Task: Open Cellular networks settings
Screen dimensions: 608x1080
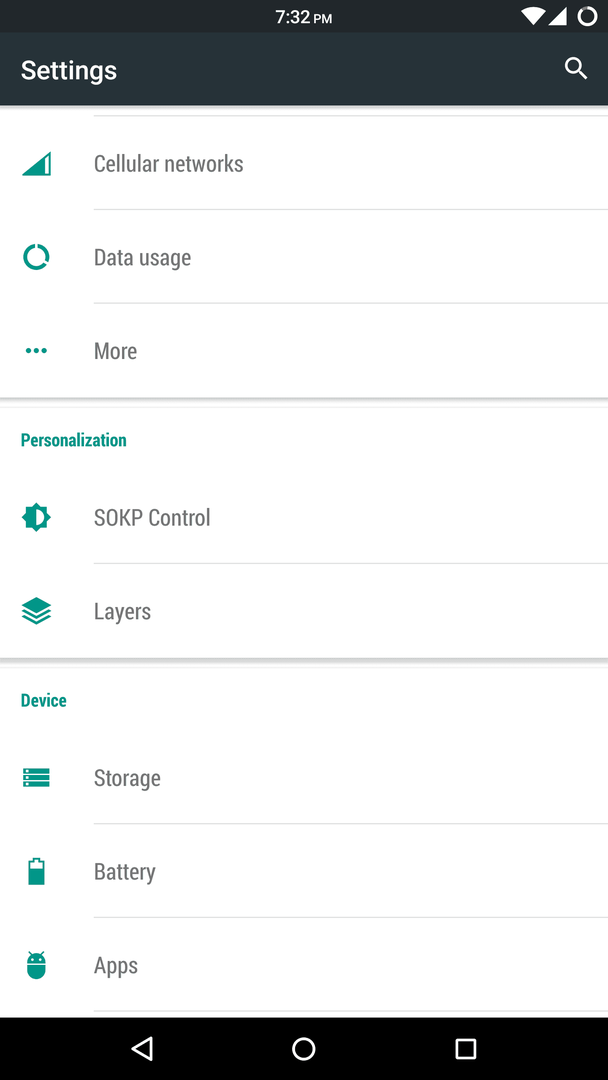Action: [304, 164]
